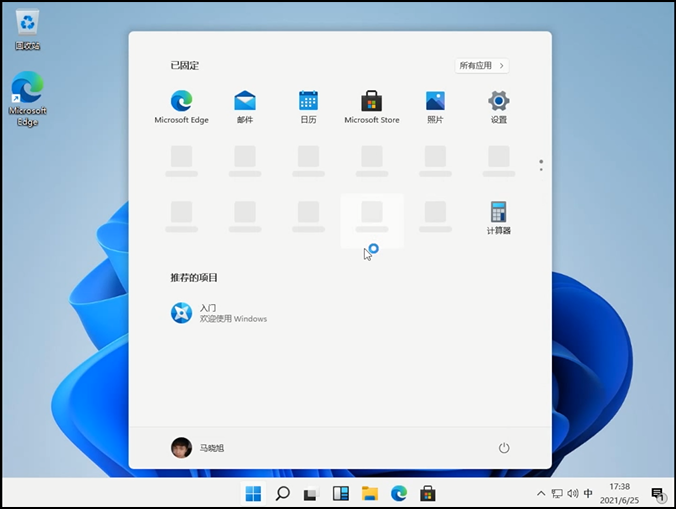This screenshot has height=509, width=676.
Task: Click the 欢迎使用 Windows subtitle text
Action: (233, 319)
